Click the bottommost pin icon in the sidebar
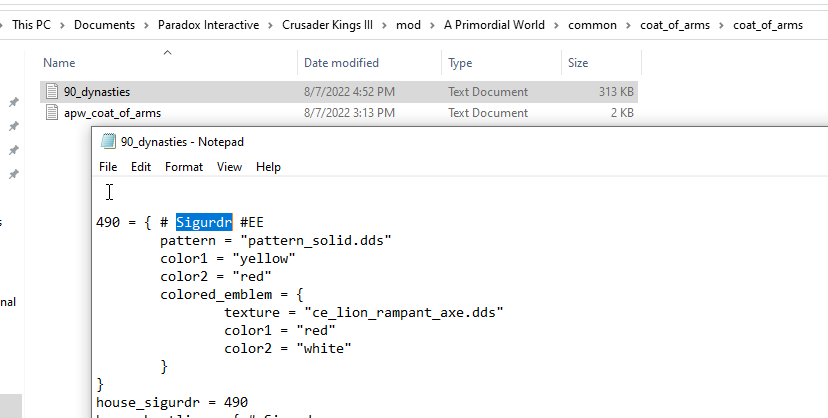The width and height of the screenshot is (828, 418). pos(13,175)
